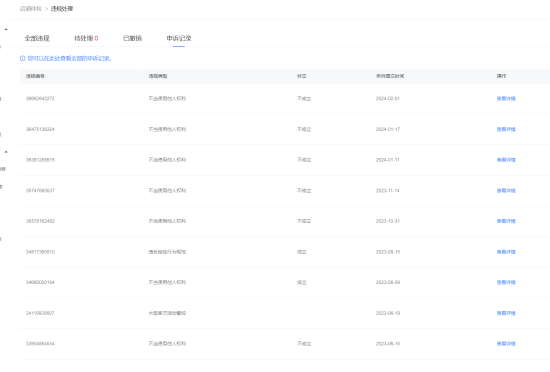The image size is (550, 372).
Task: View details of the 2023-11-14 appeal
Action: pyautogui.click(x=506, y=191)
